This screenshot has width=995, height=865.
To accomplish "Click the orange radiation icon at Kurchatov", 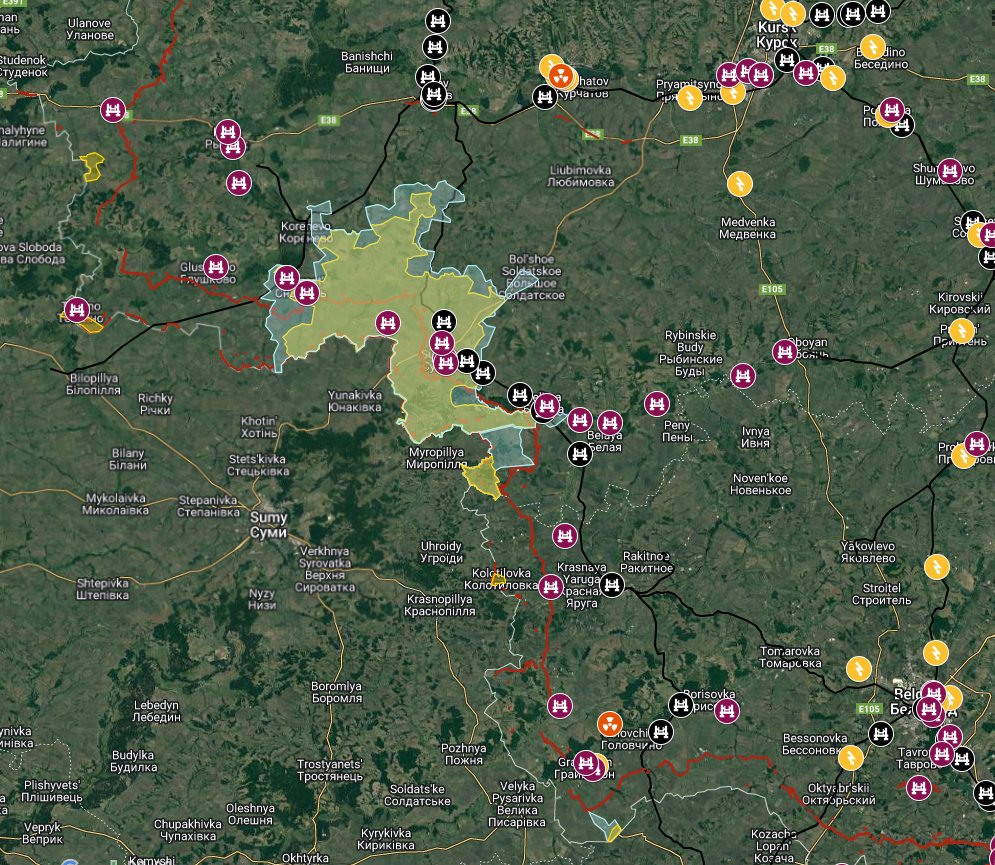I will pyautogui.click(x=560, y=77).
